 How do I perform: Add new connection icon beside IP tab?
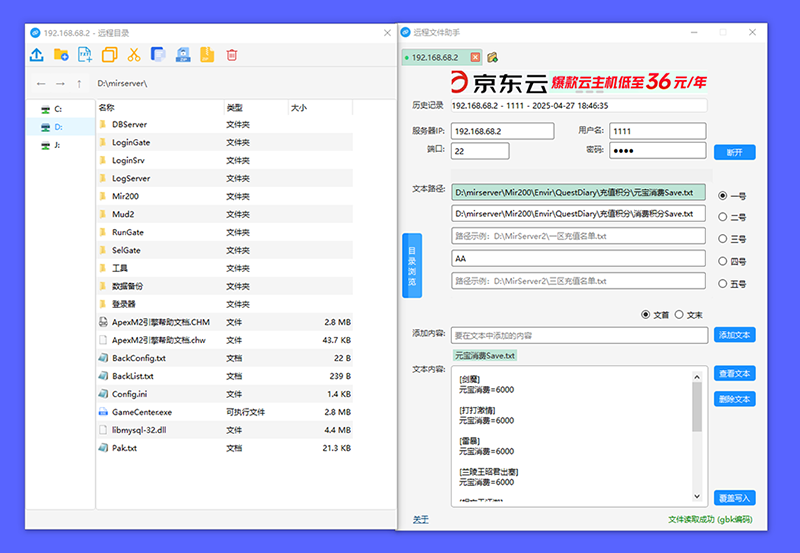[x=492, y=57]
